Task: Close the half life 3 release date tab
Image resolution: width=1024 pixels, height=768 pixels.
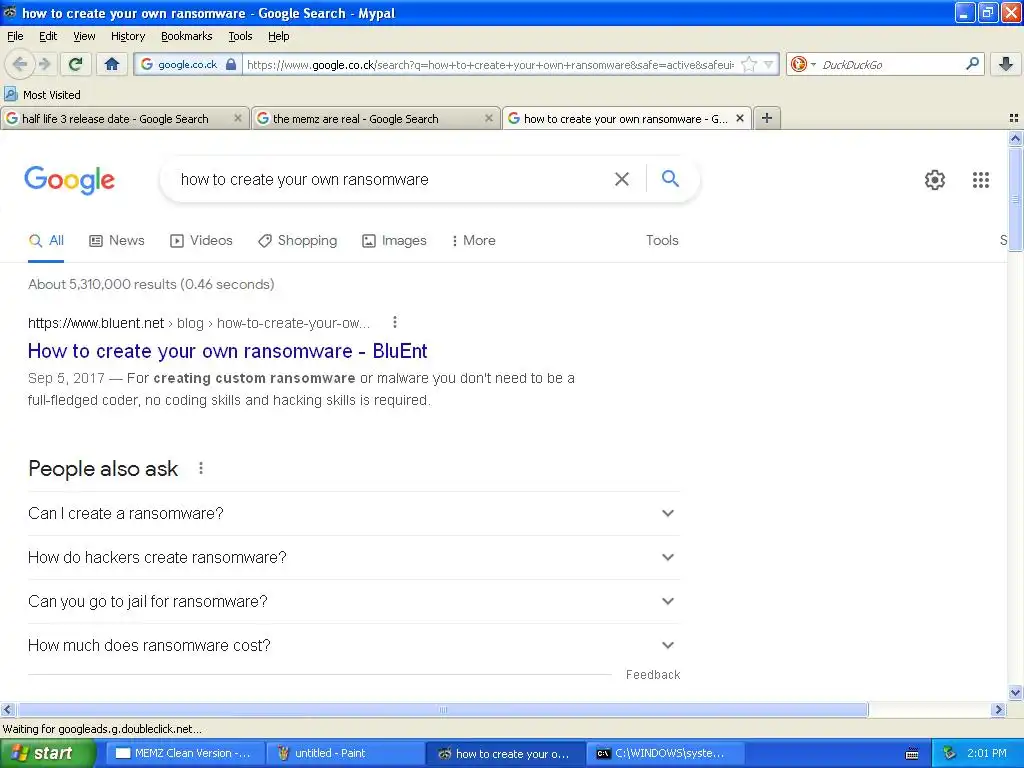Action: [238, 118]
